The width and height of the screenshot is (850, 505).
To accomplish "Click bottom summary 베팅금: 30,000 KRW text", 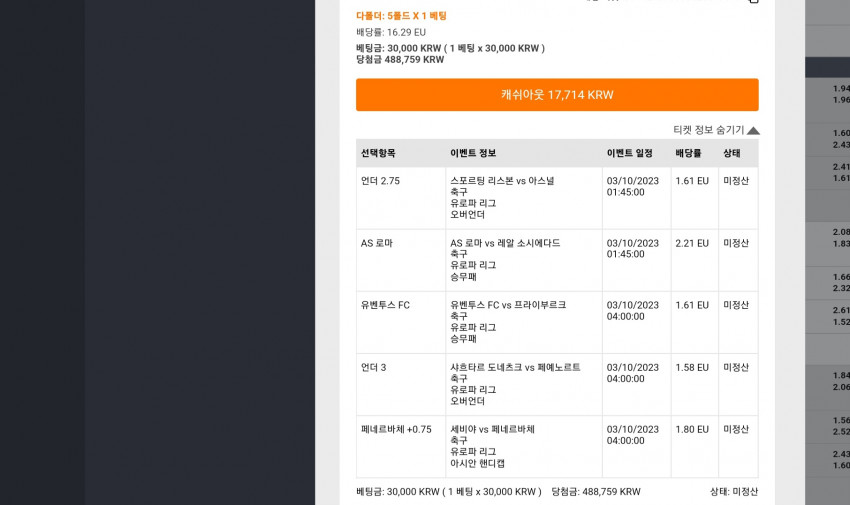I will 449,492.
